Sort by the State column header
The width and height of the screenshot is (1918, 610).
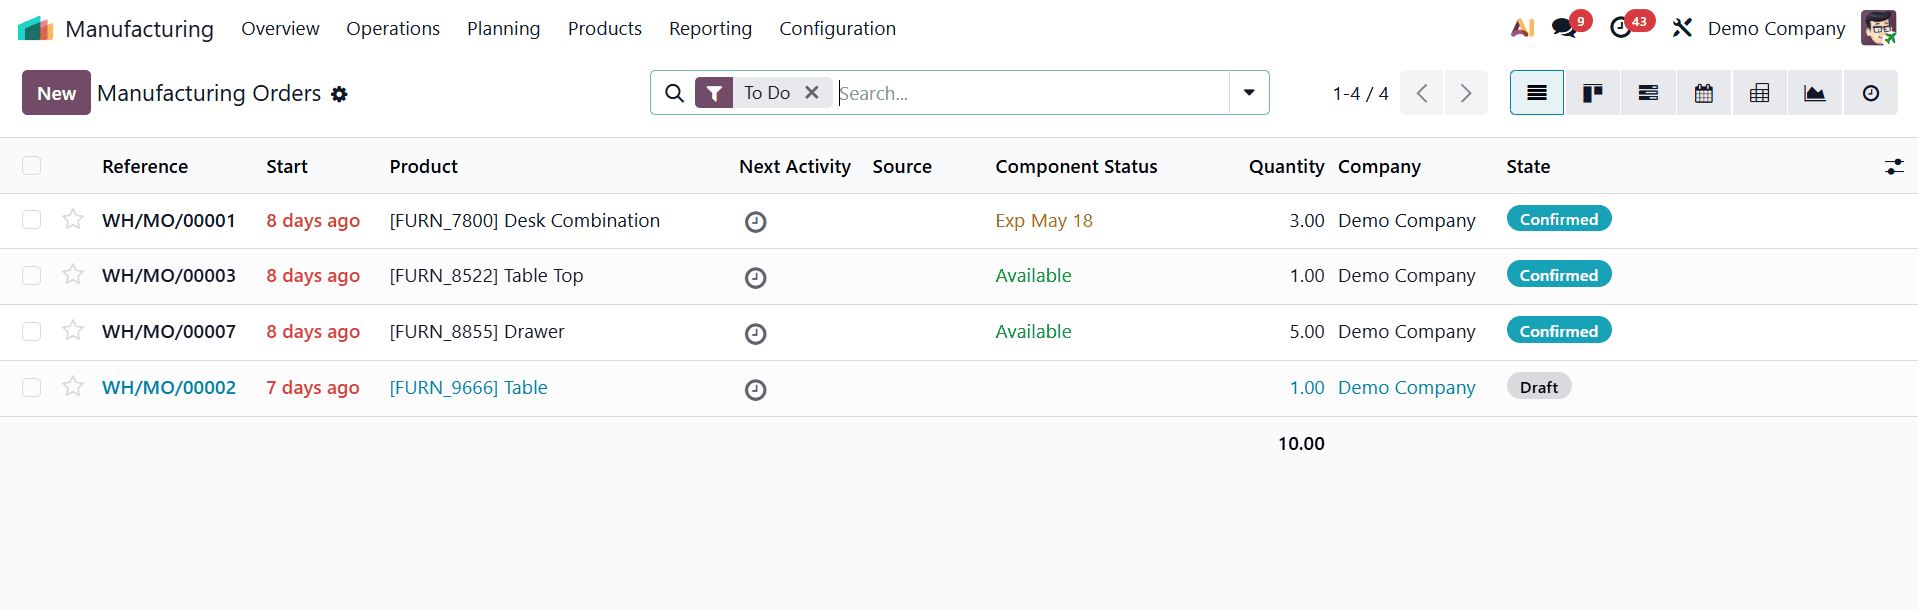pos(1528,167)
